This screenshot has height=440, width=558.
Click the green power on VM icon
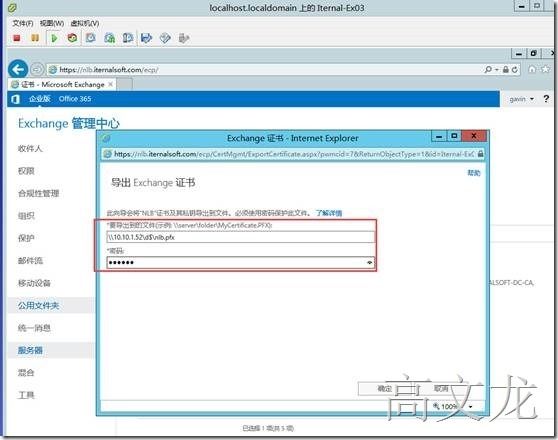tap(54, 38)
